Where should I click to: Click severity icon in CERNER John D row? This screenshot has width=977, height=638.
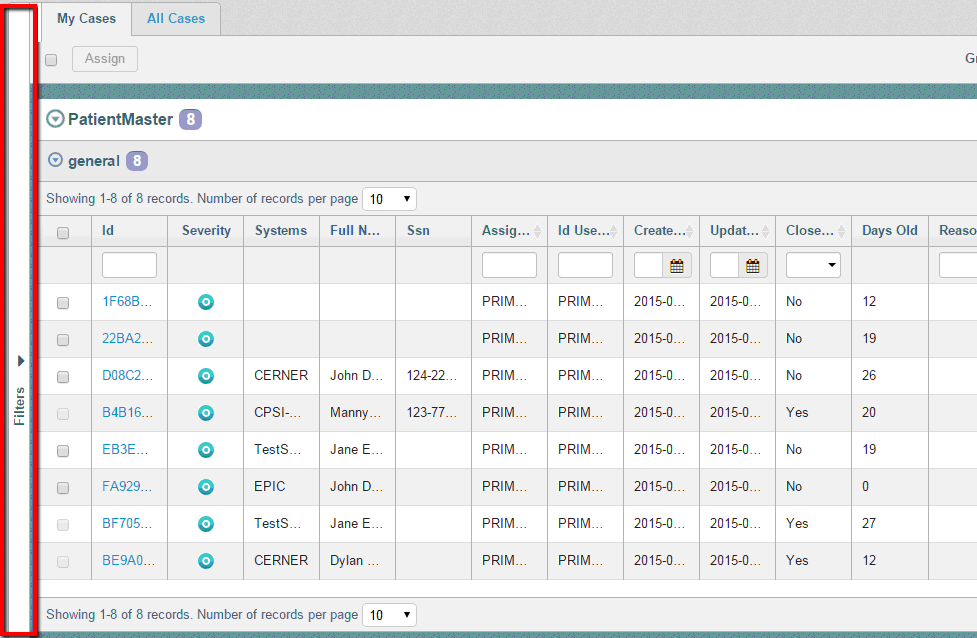(x=205, y=376)
